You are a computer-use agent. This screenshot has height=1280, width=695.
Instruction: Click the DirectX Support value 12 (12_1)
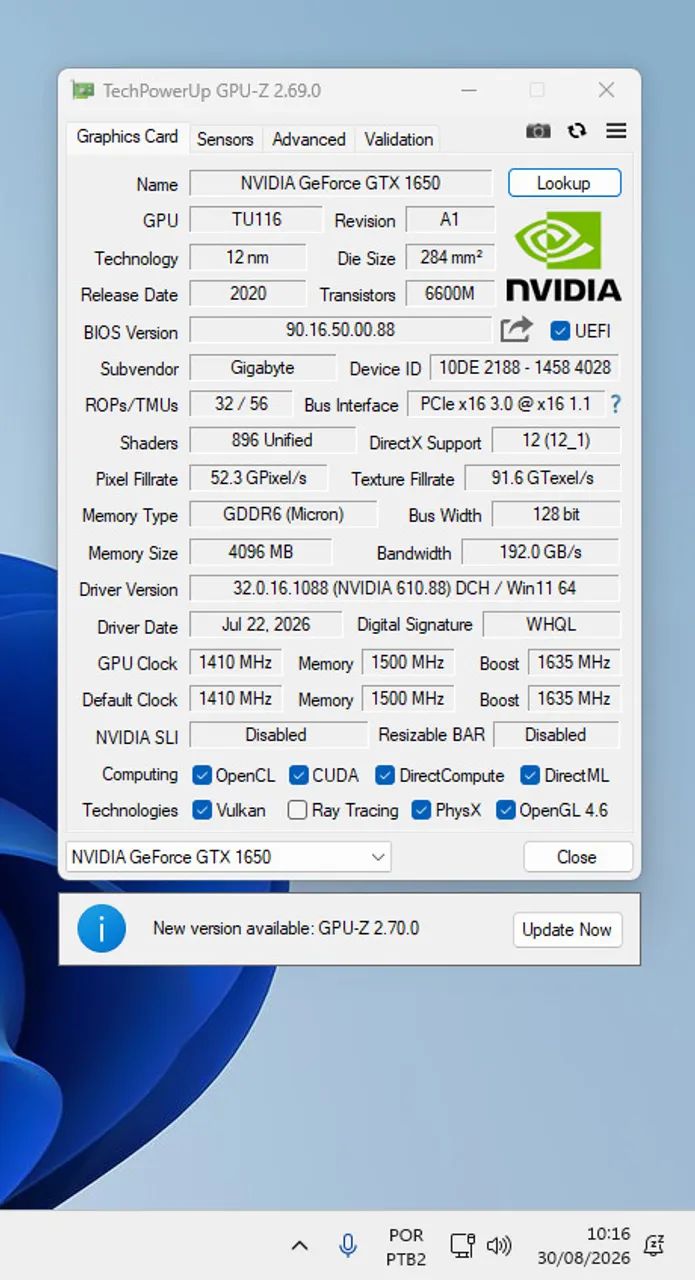pyautogui.click(x=556, y=440)
